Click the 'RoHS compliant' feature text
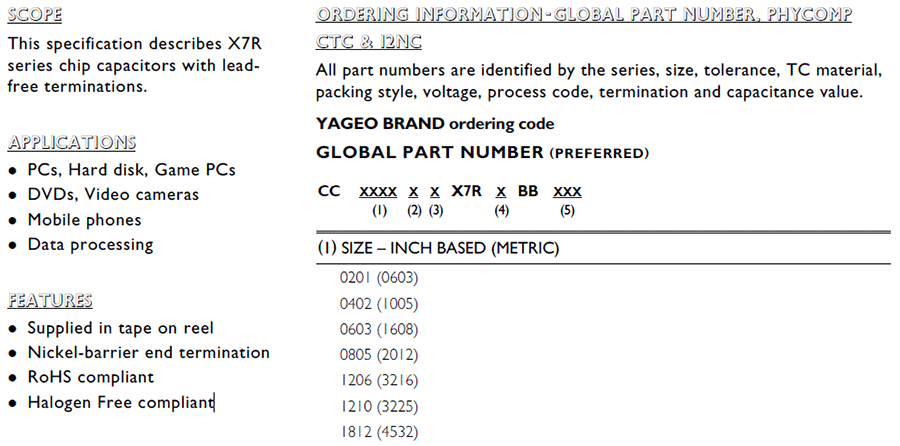Viewport: 900px width, 446px height. pyautogui.click(x=90, y=378)
